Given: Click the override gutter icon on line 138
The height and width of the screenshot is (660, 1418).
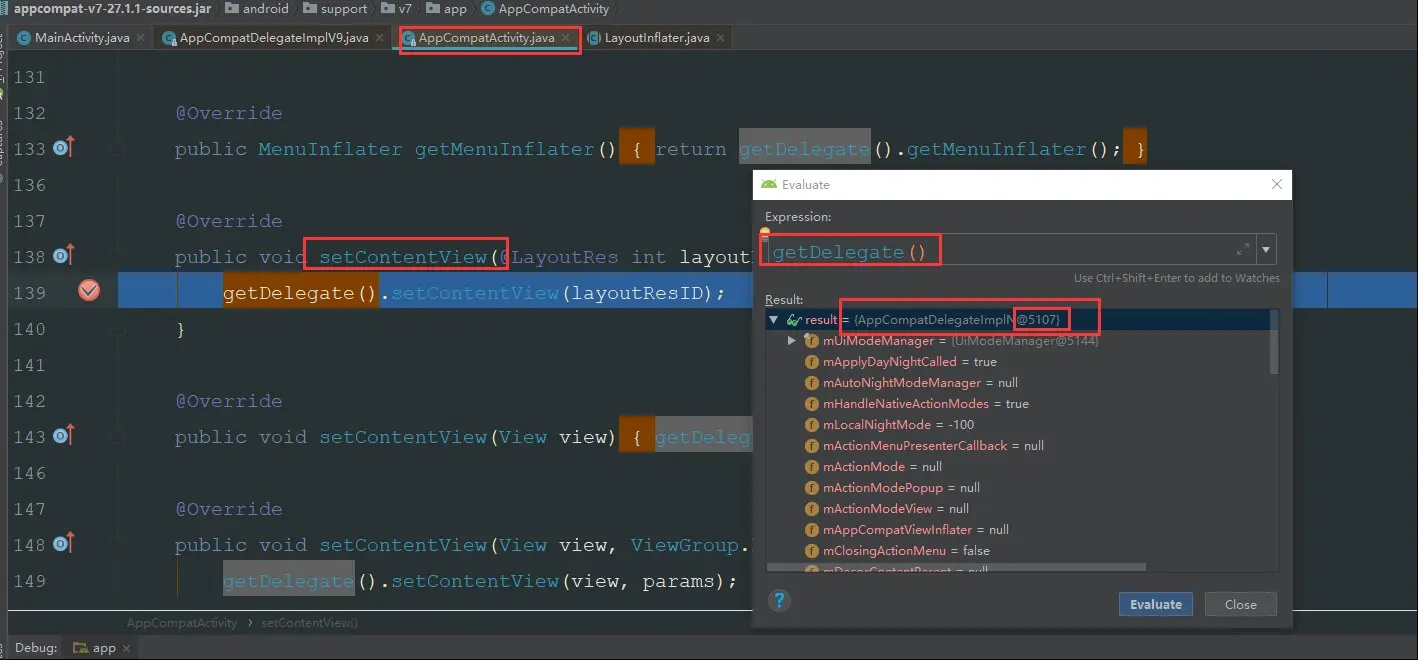Looking at the screenshot, I should (63, 257).
